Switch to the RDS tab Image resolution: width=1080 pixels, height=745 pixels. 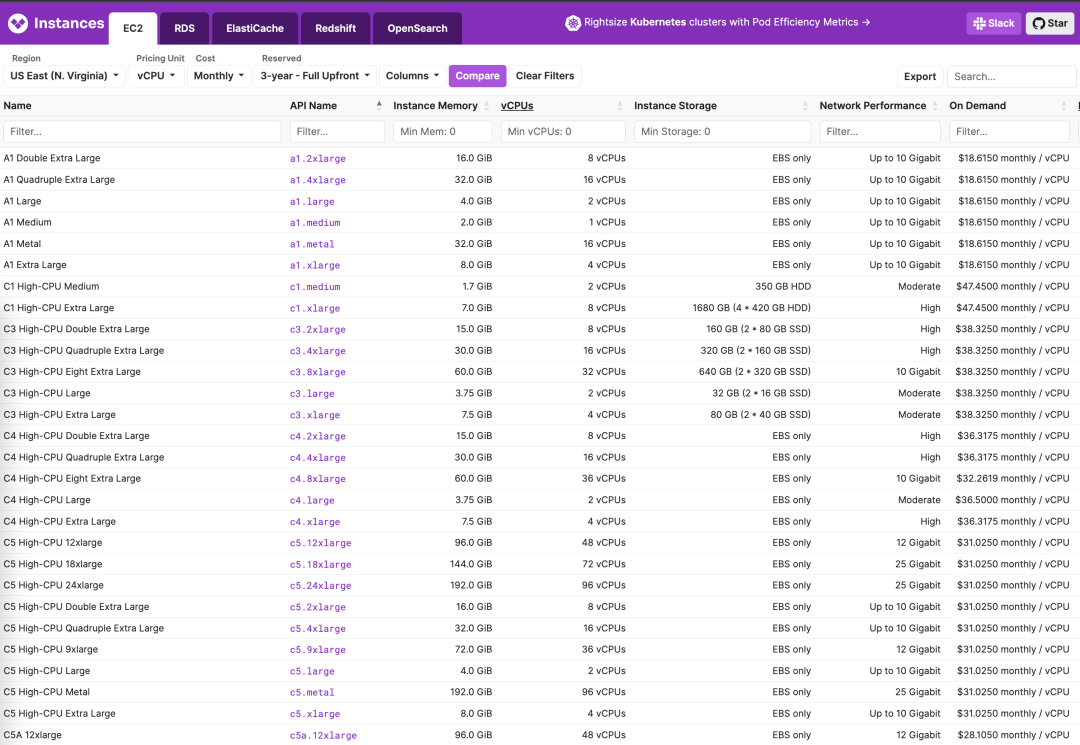184,28
